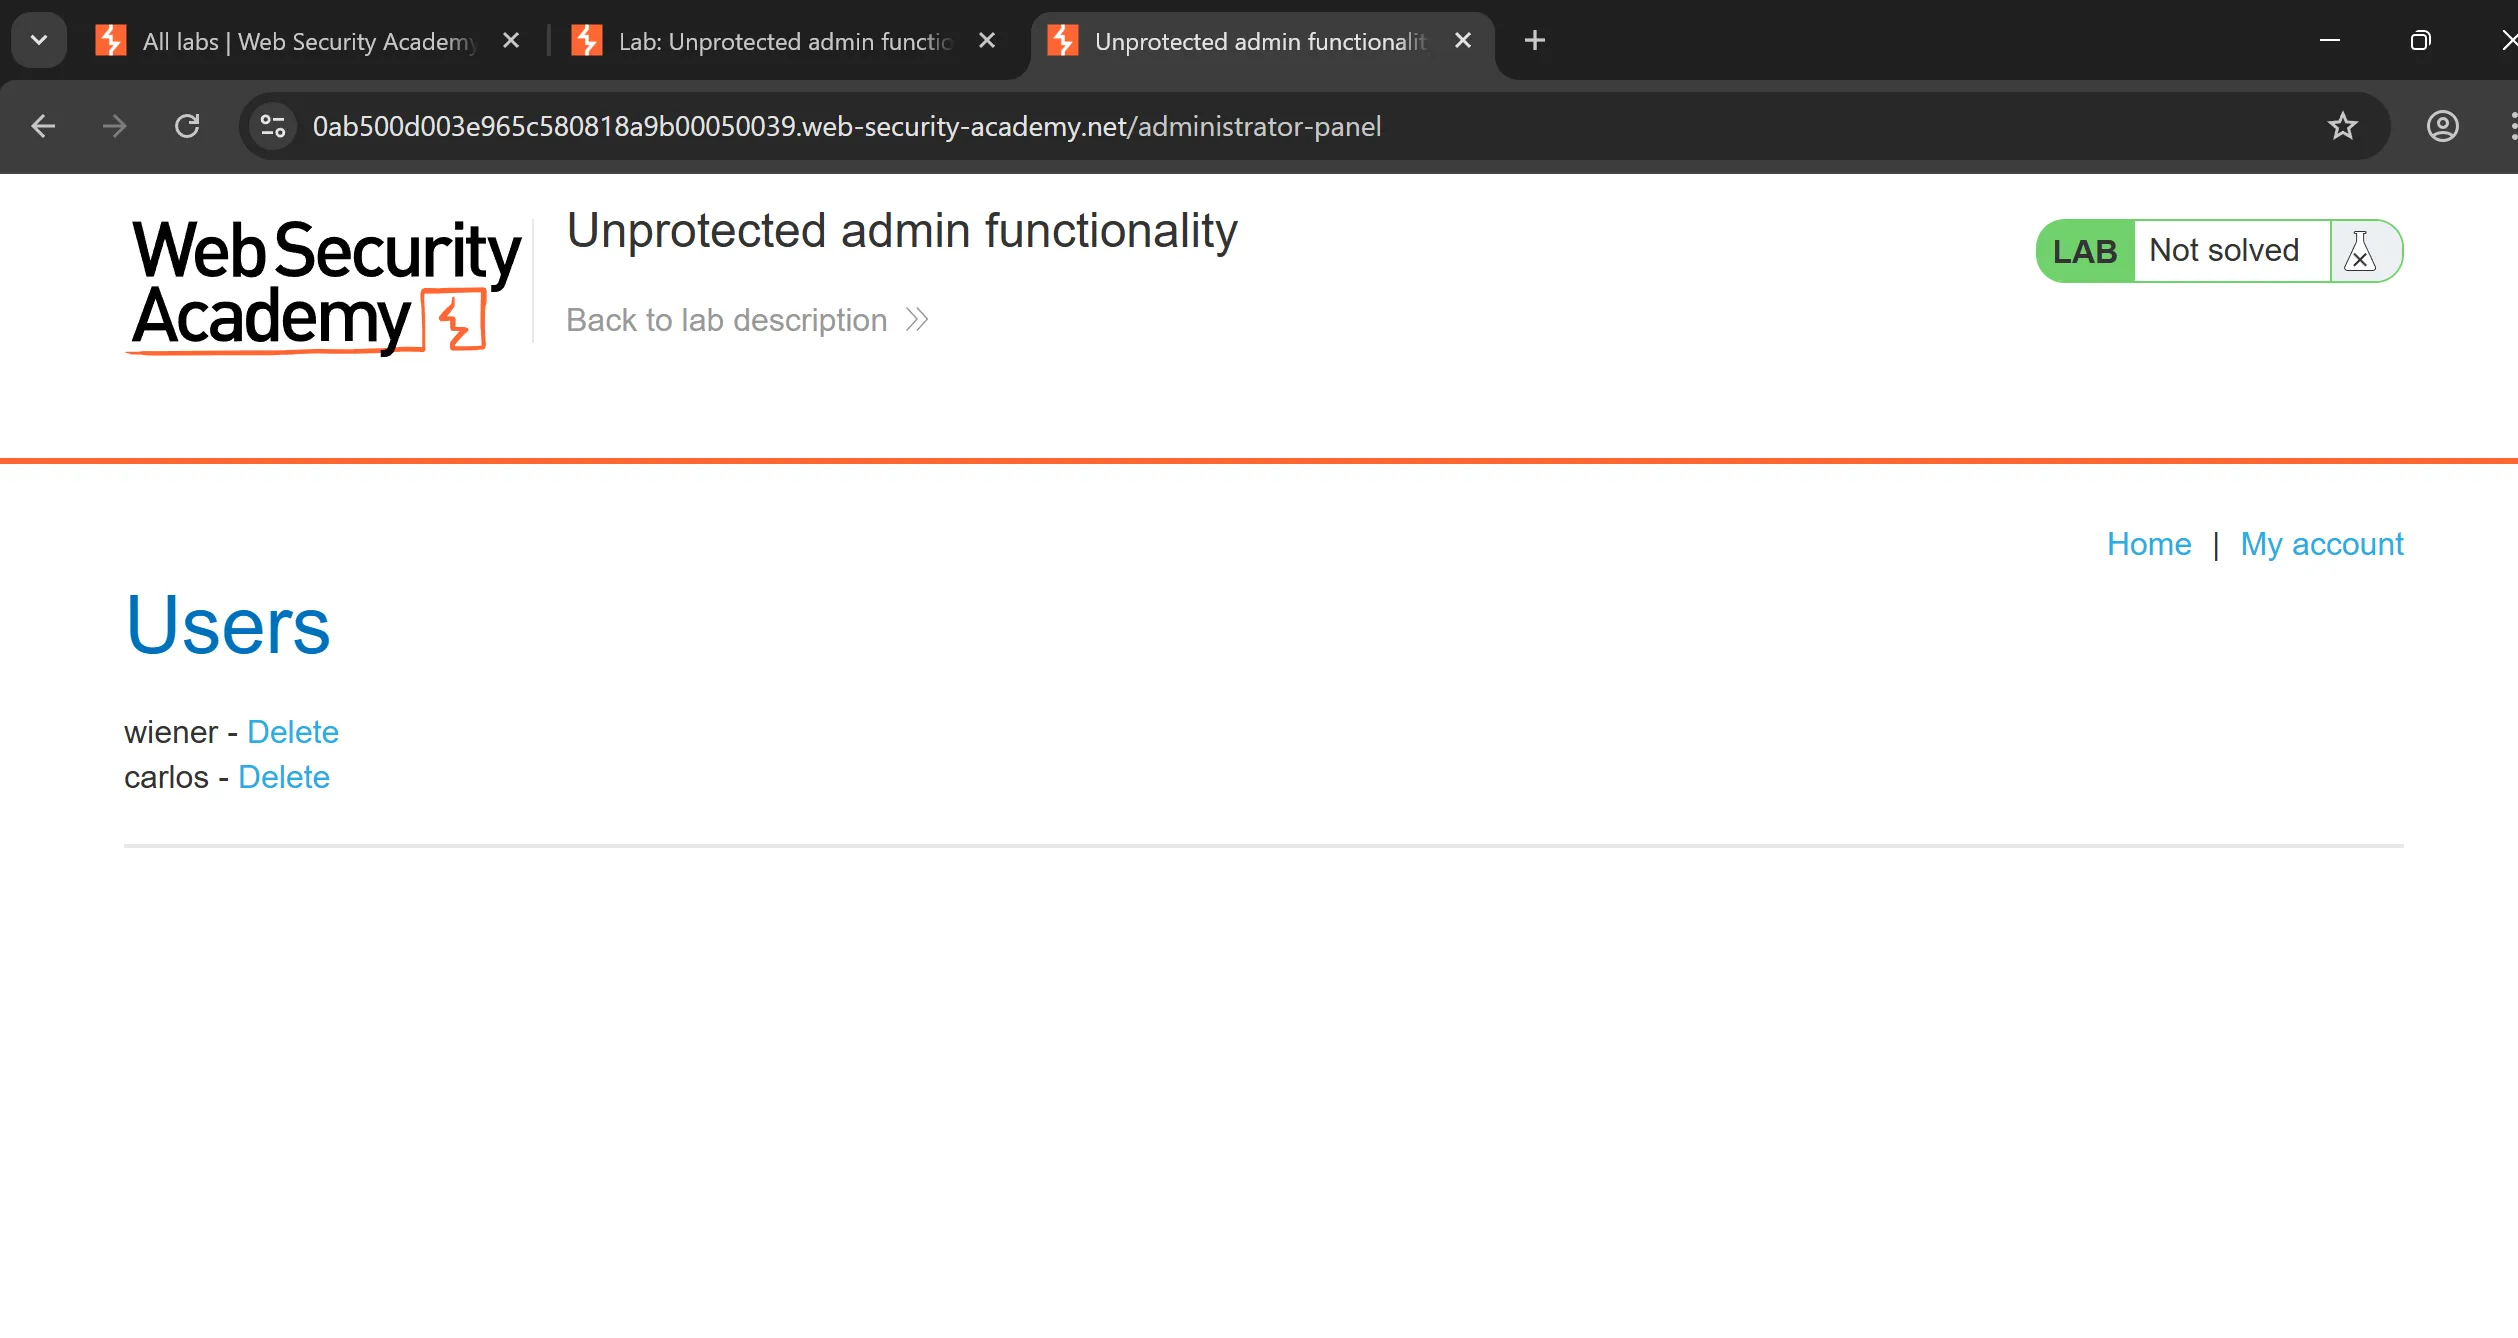Delete the user carlos

click(x=284, y=777)
